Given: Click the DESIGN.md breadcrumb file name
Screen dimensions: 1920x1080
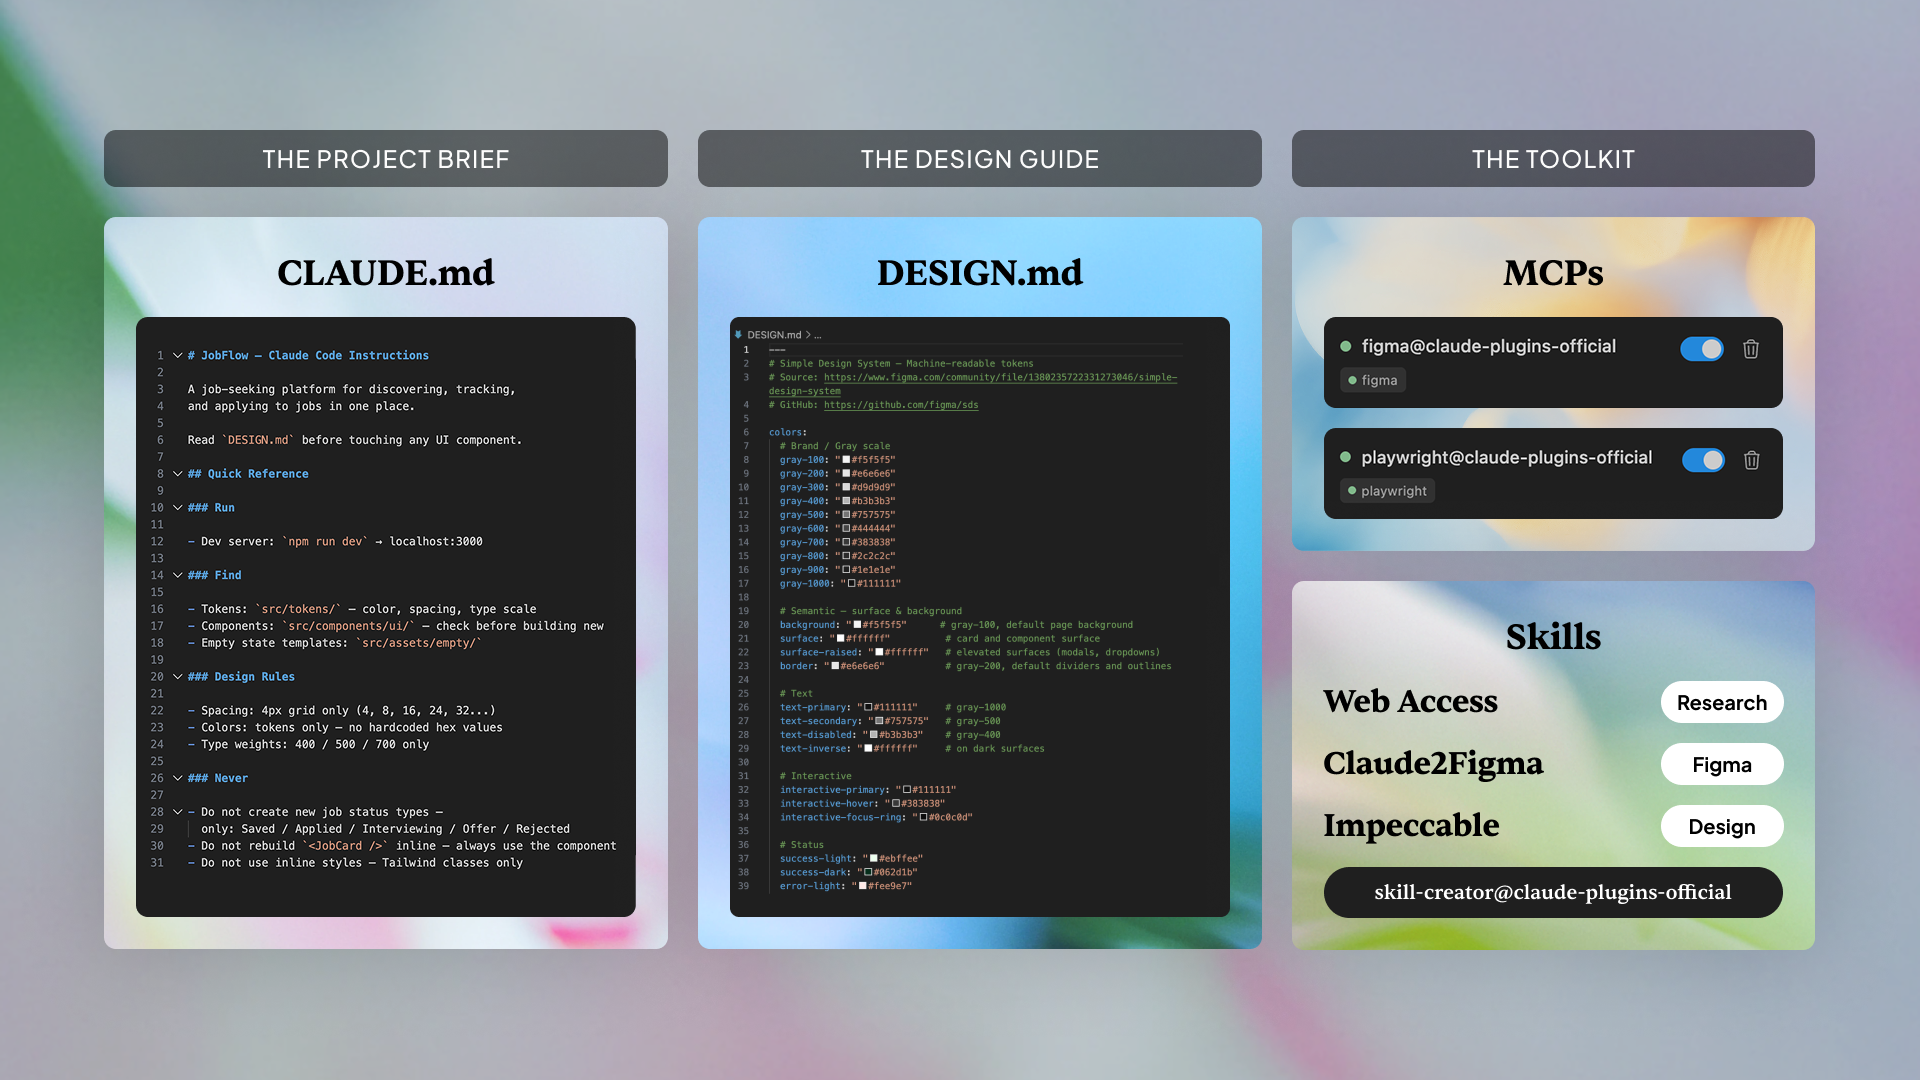Looking at the screenshot, I should tap(774, 335).
